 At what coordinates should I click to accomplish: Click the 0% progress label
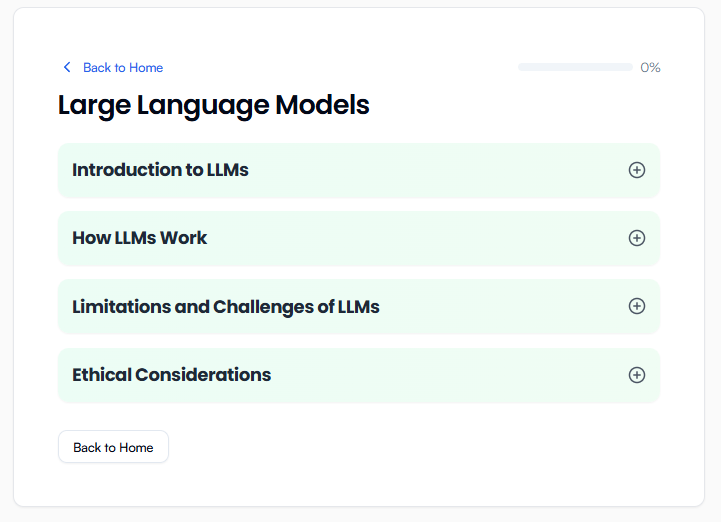point(650,68)
